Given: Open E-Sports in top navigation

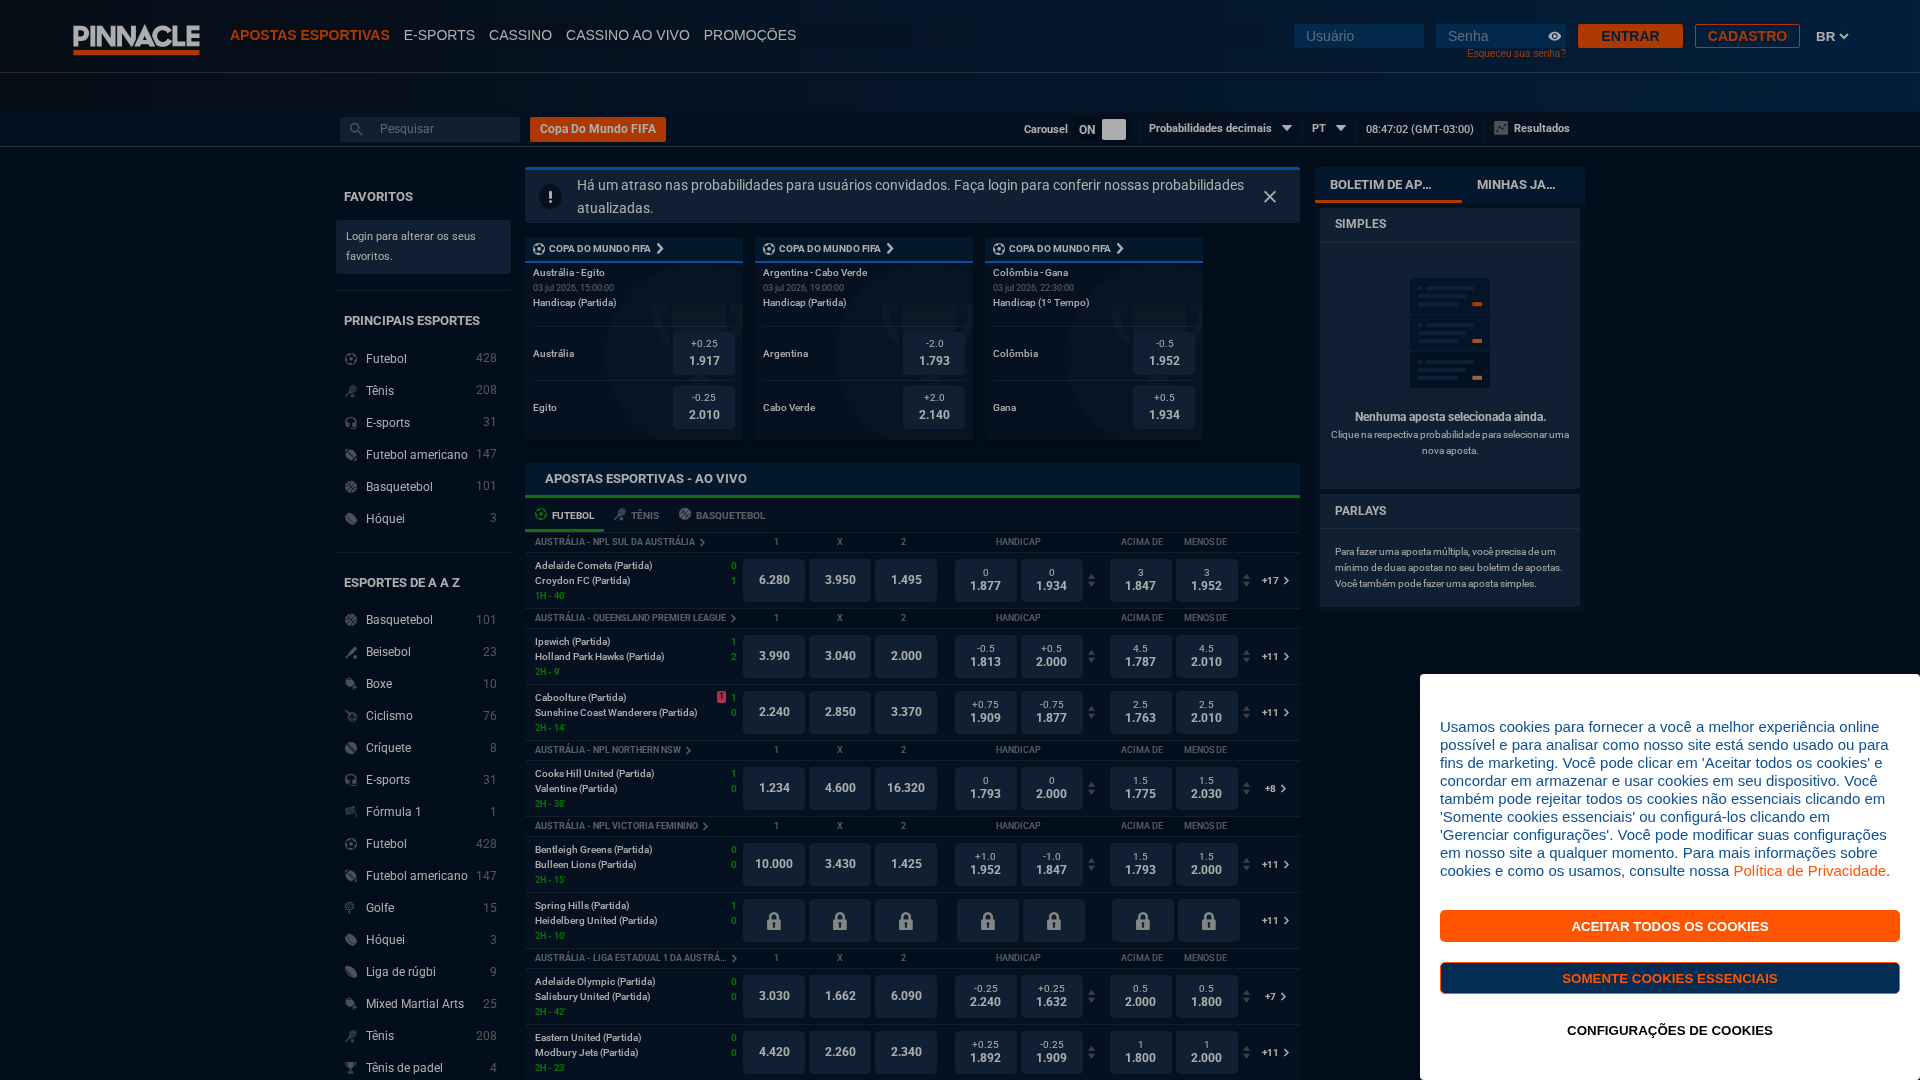Looking at the screenshot, I should tap(439, 35).
